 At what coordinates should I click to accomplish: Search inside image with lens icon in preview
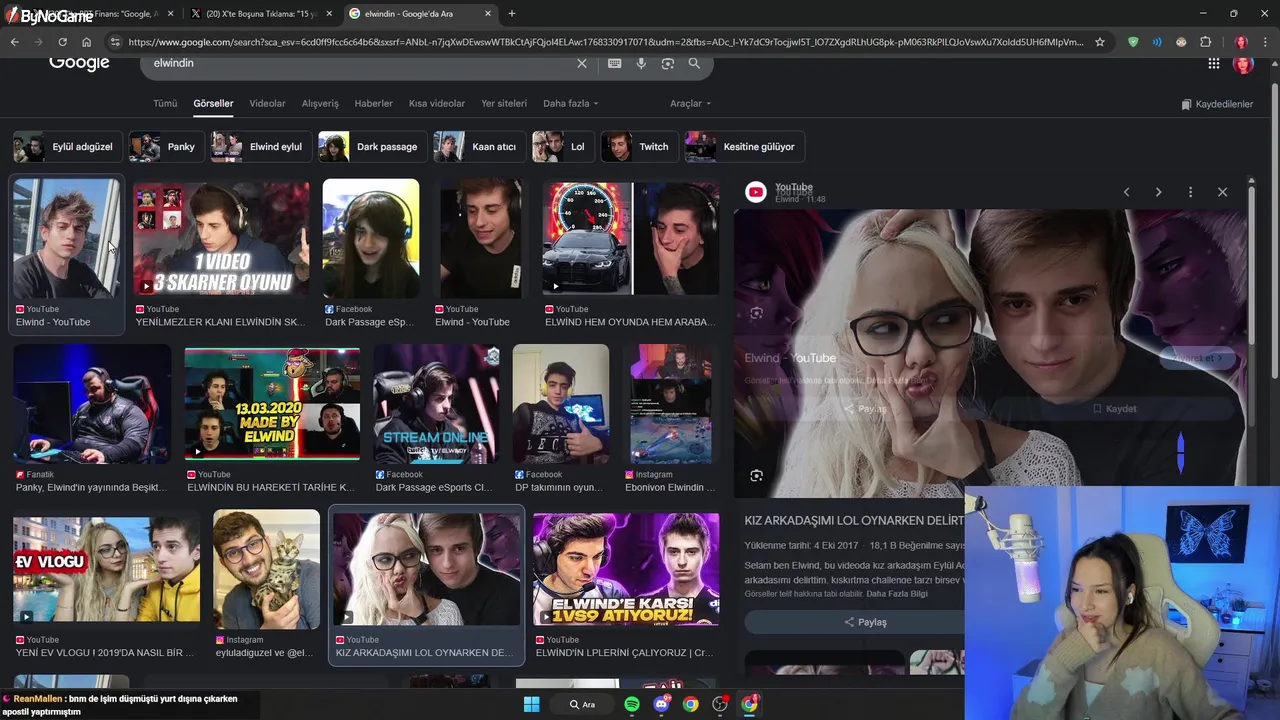(756, 476)
